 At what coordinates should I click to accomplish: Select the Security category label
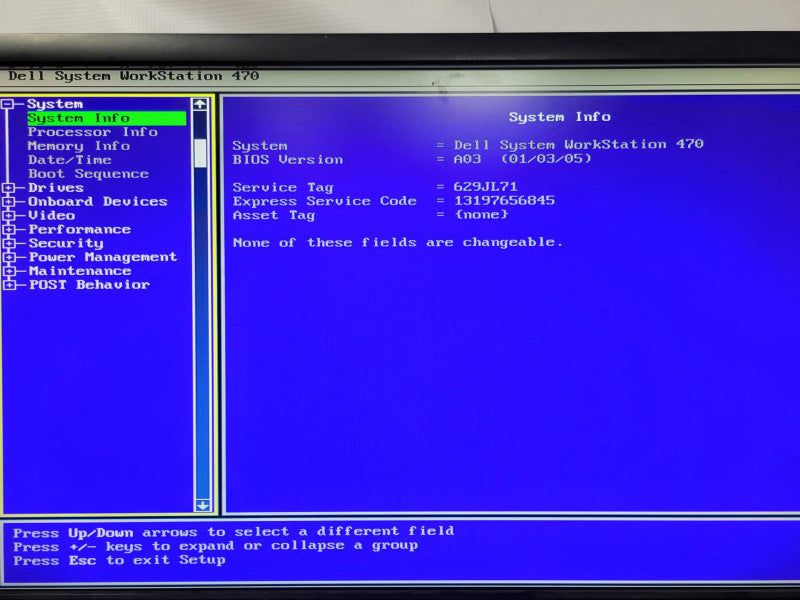pos(66,243)
